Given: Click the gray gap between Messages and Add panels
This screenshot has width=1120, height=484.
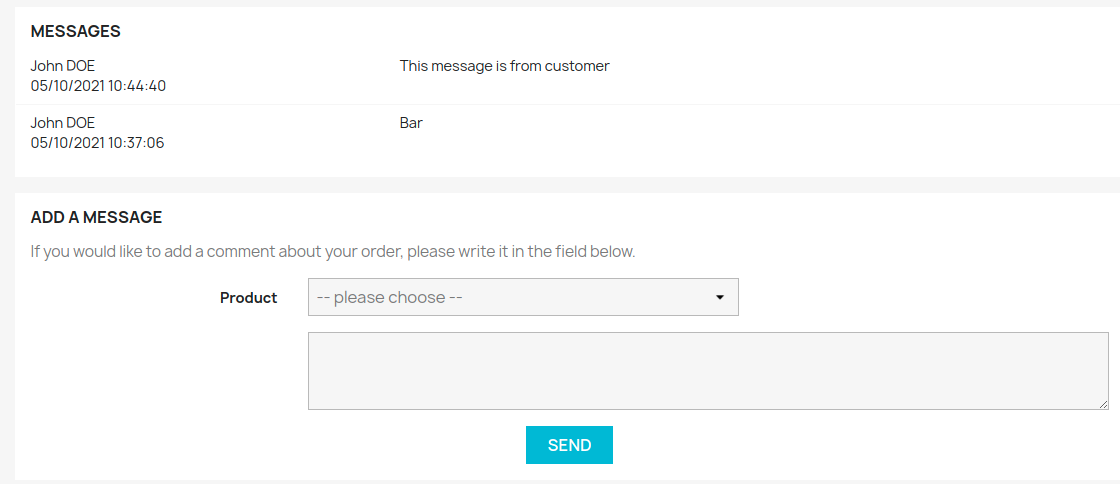Looking at the screenshot, I should [x=567, y=185].
